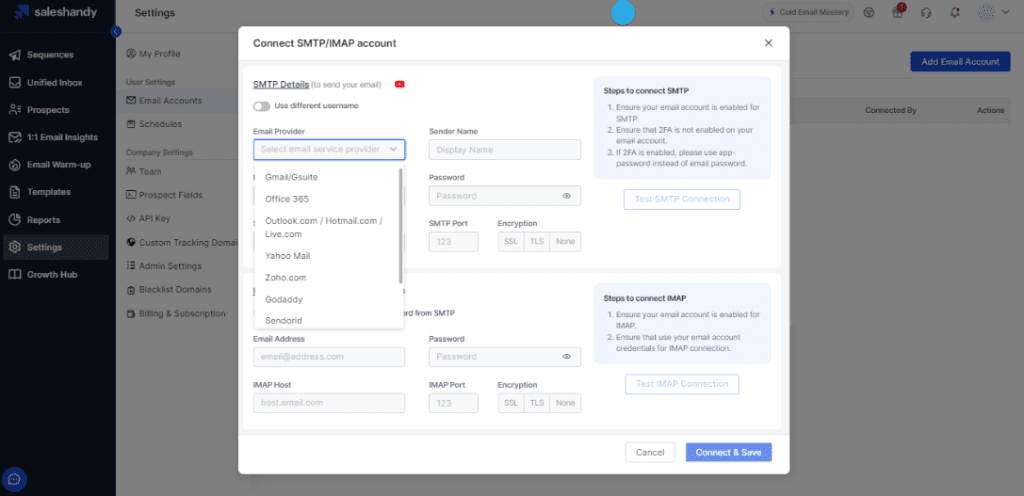Click the IMAP Host input field

(x=329, y=403)
